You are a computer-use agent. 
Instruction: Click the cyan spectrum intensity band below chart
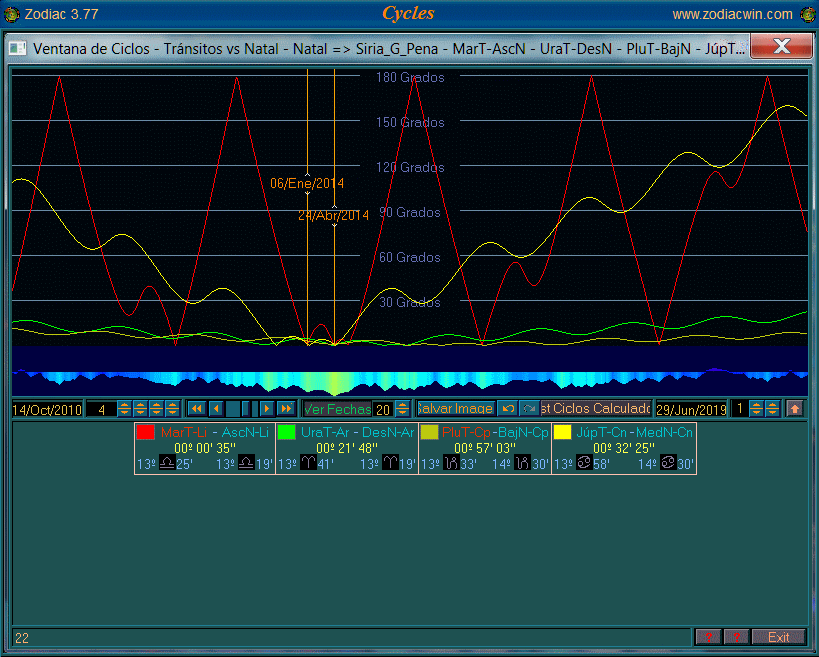coord(410,383)
